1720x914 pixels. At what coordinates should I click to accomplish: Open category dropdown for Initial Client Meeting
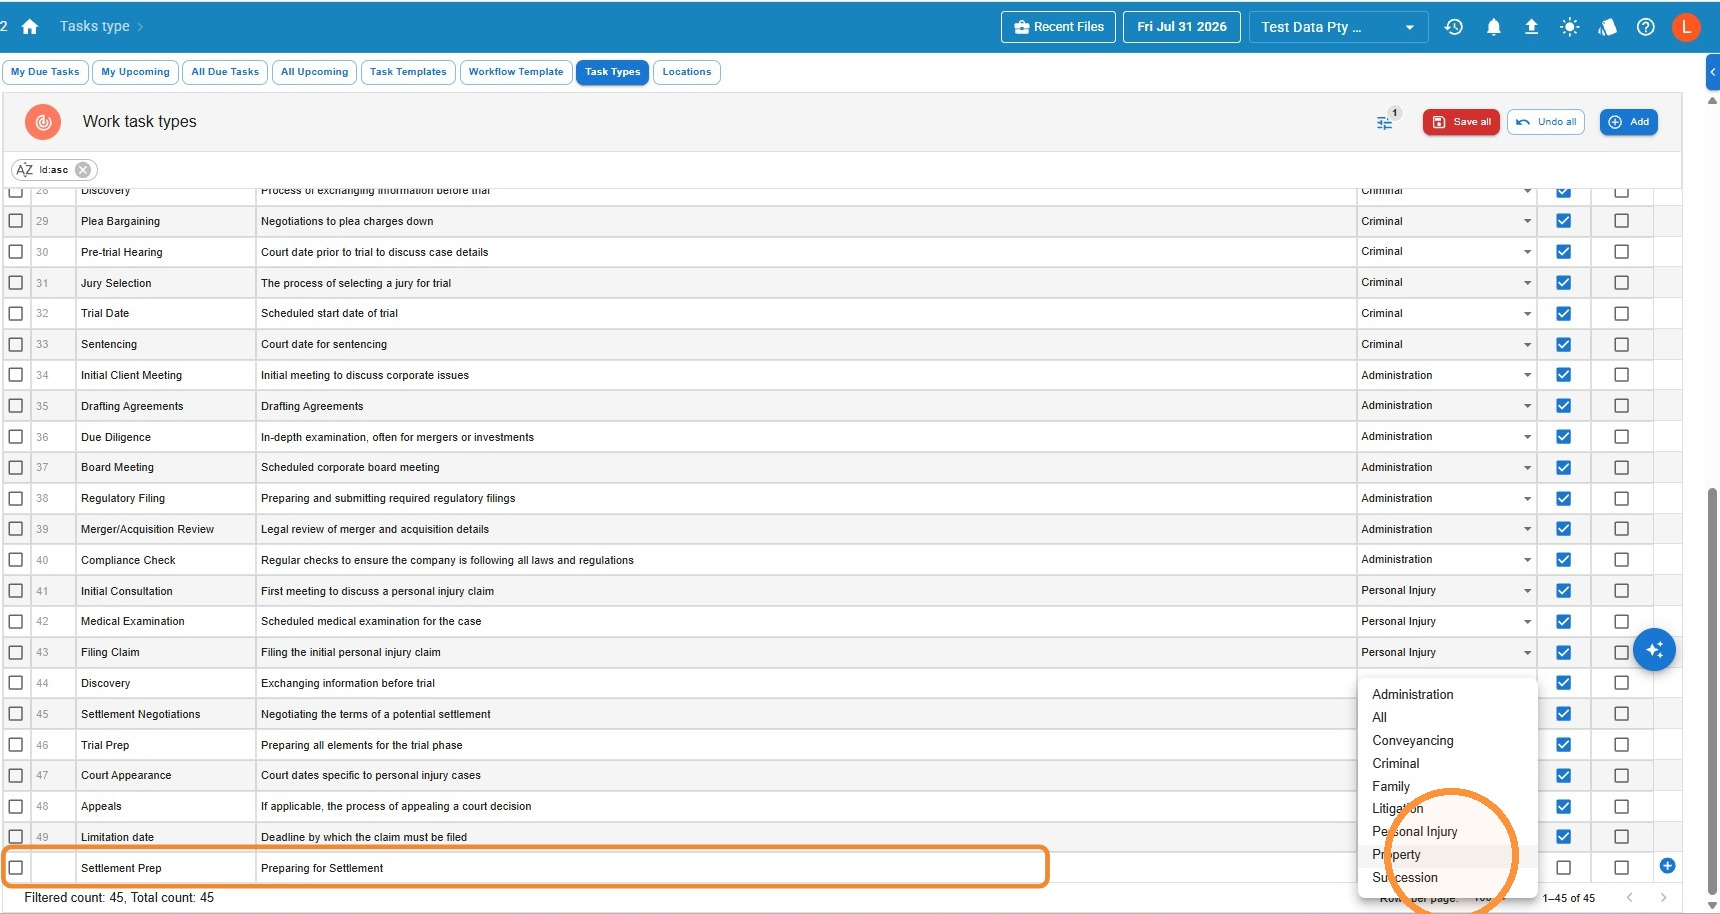(1446, 375)
